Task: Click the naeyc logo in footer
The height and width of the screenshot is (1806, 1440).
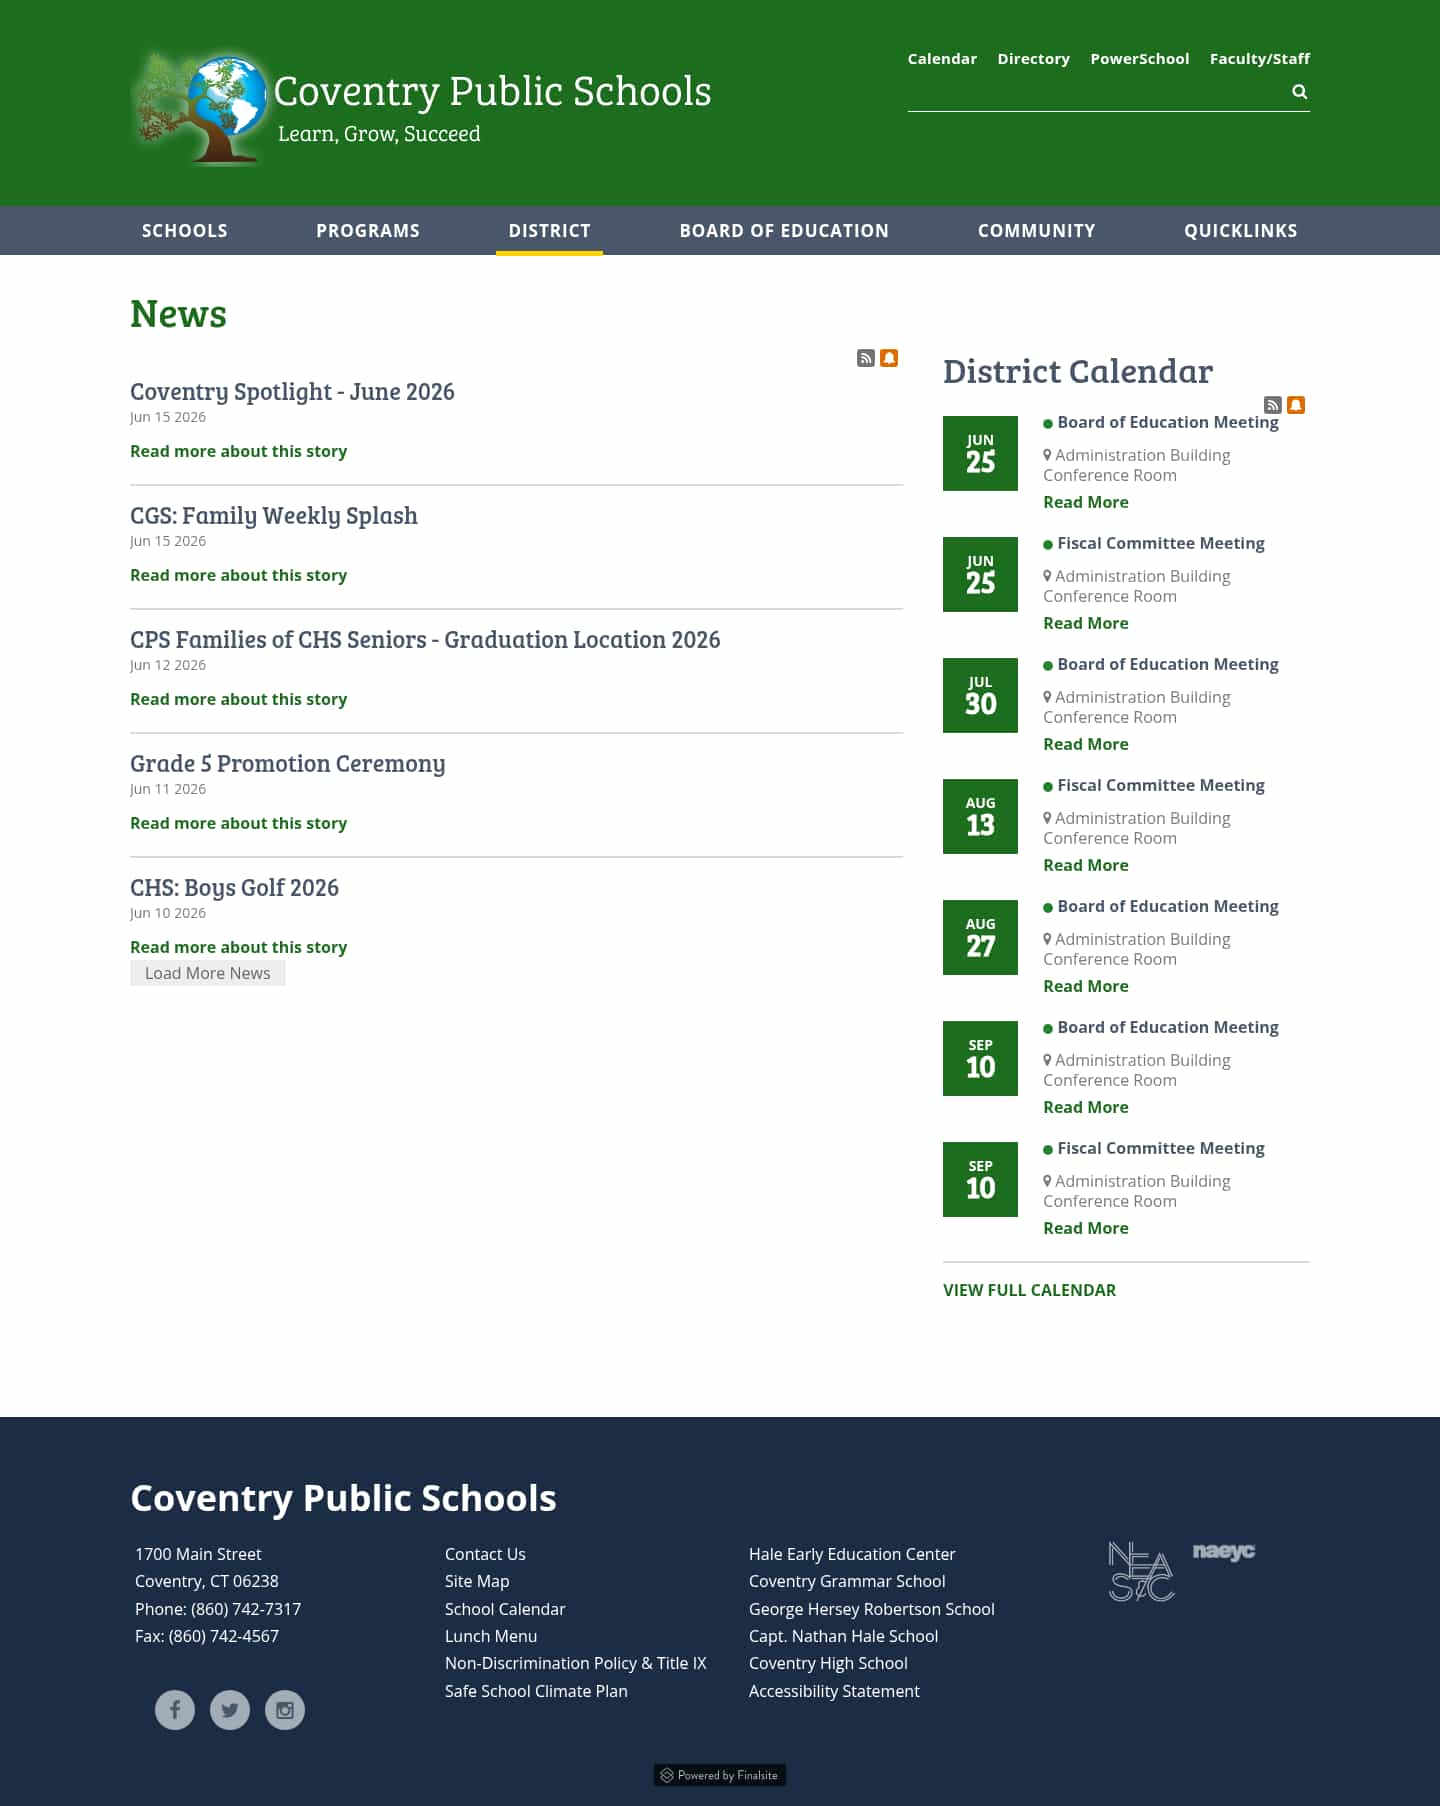Action: [x=1224, y=1552]
